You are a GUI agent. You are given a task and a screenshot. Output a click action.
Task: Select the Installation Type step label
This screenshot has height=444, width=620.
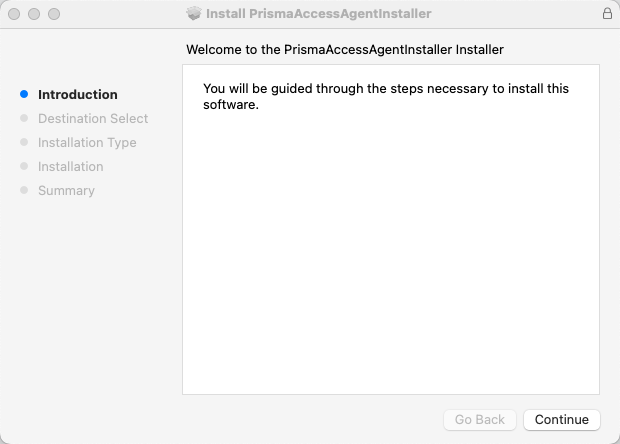87,143
